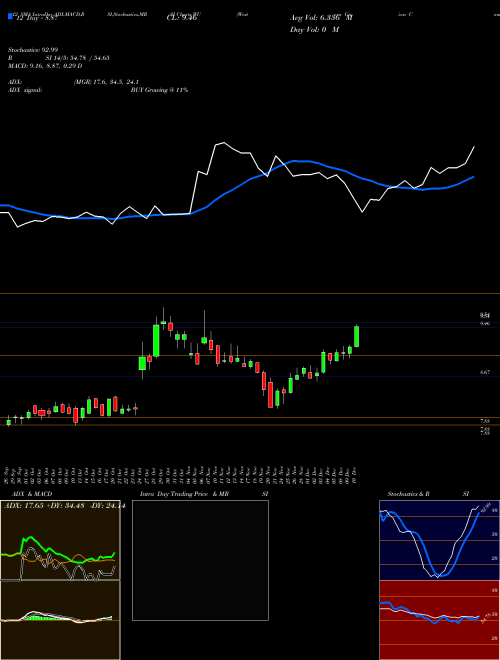Click the 9.46 price axis label
Viewport: 500px width, 660px height.
point(485,323)
